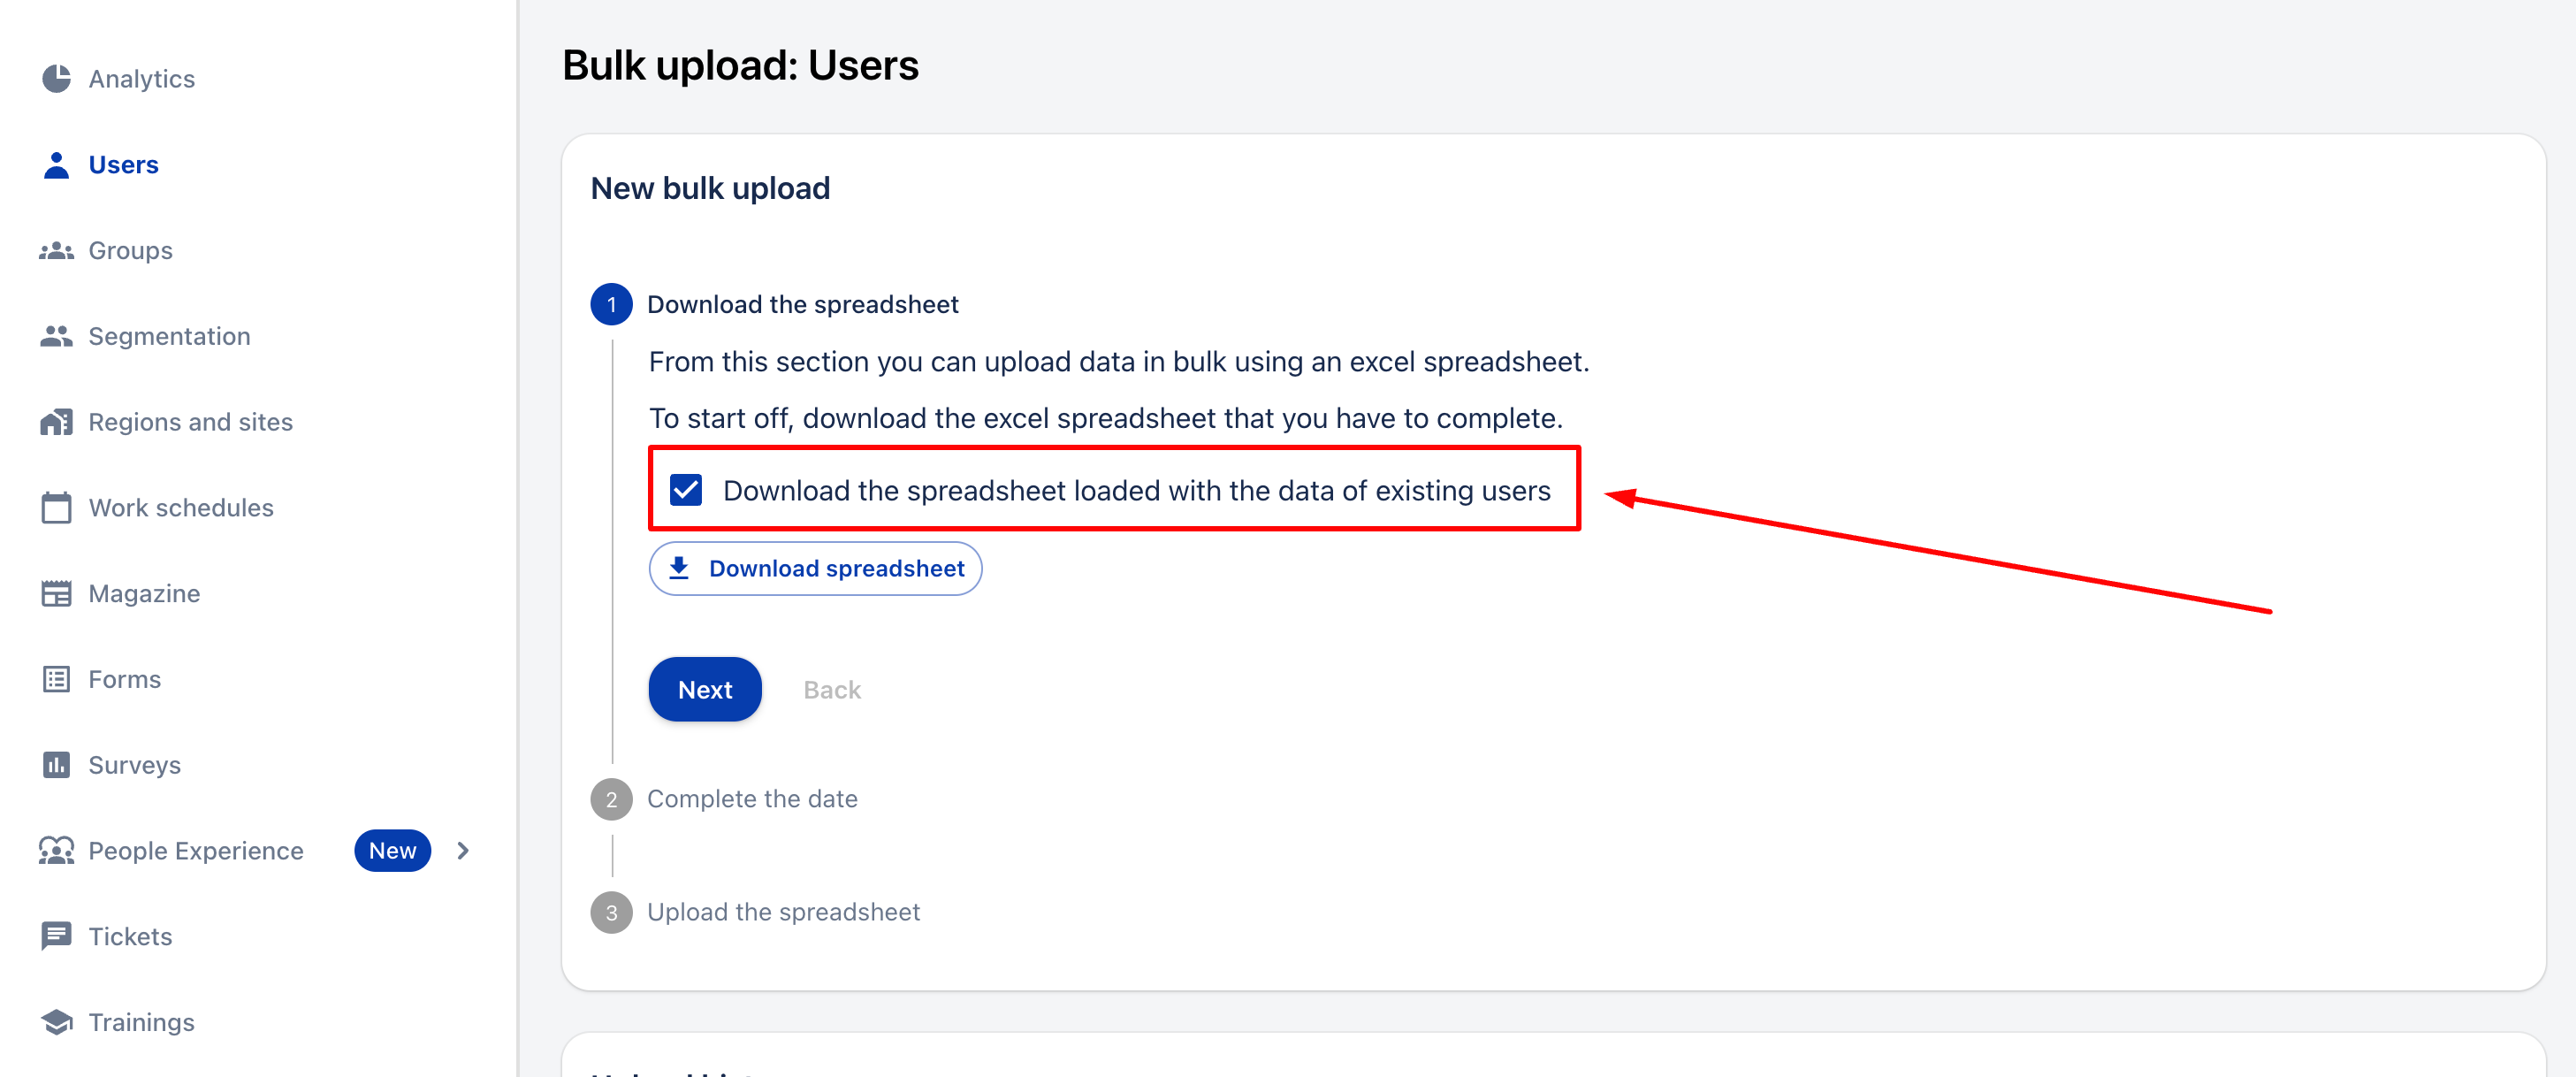Expand the People Experience chevron
This screenshot has height=1077, width=2576.
[463, 851]
